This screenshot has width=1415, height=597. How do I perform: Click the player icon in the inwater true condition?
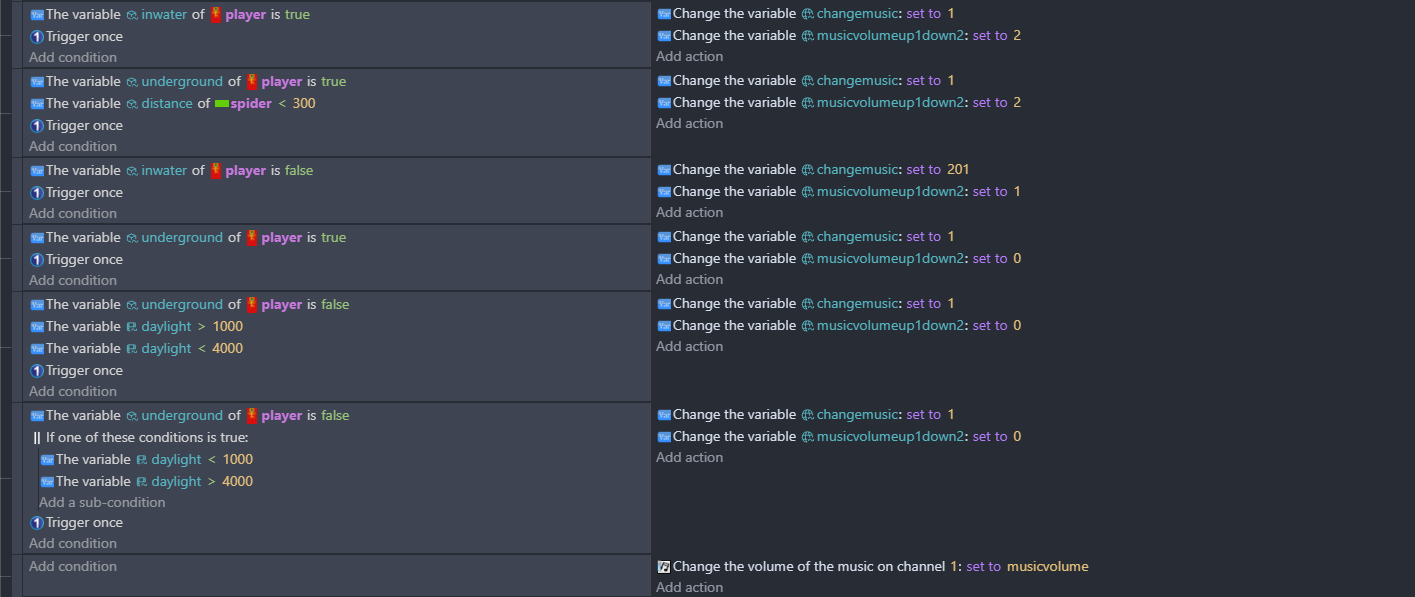(215, 15)
